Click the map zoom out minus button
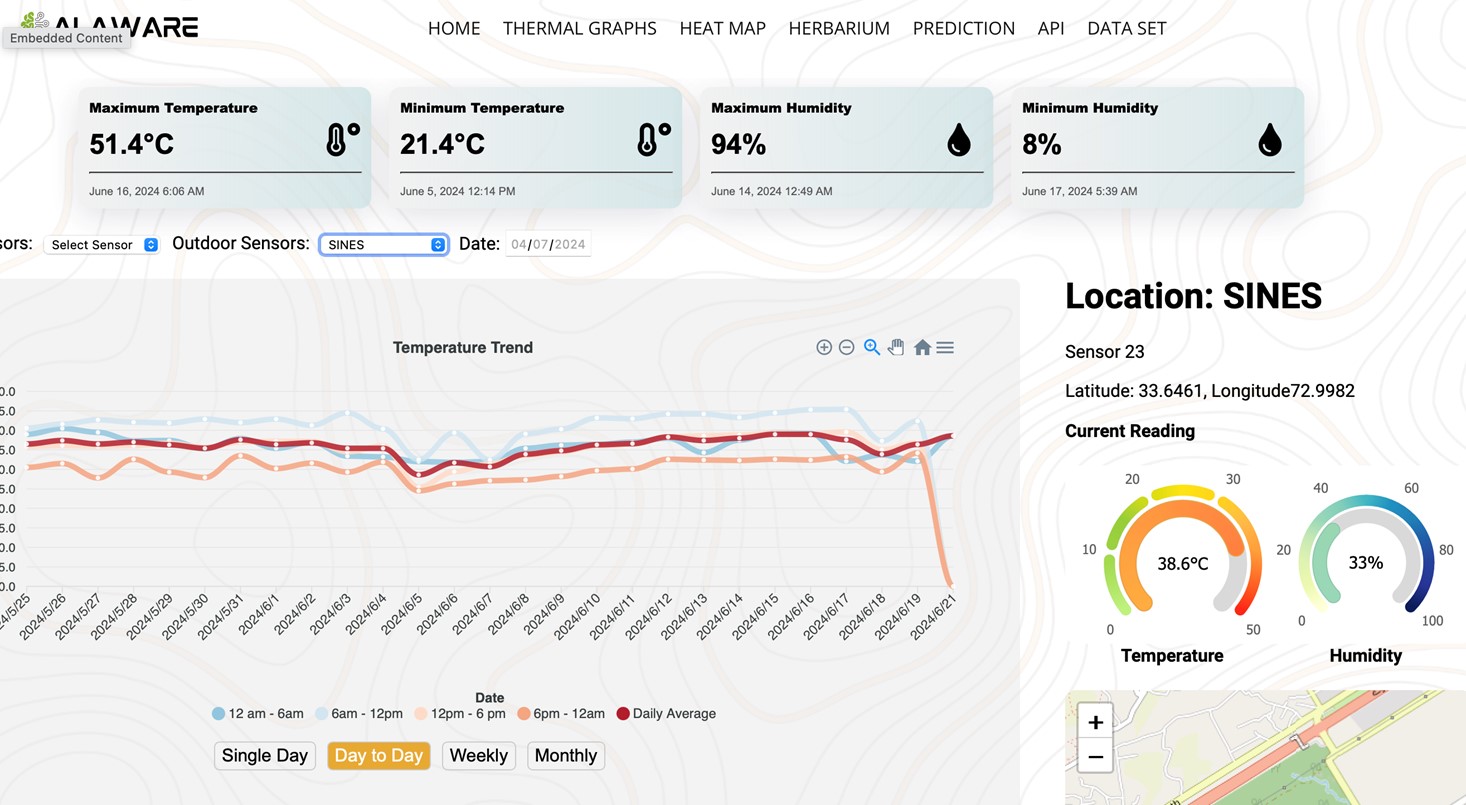 [1096, 757]
